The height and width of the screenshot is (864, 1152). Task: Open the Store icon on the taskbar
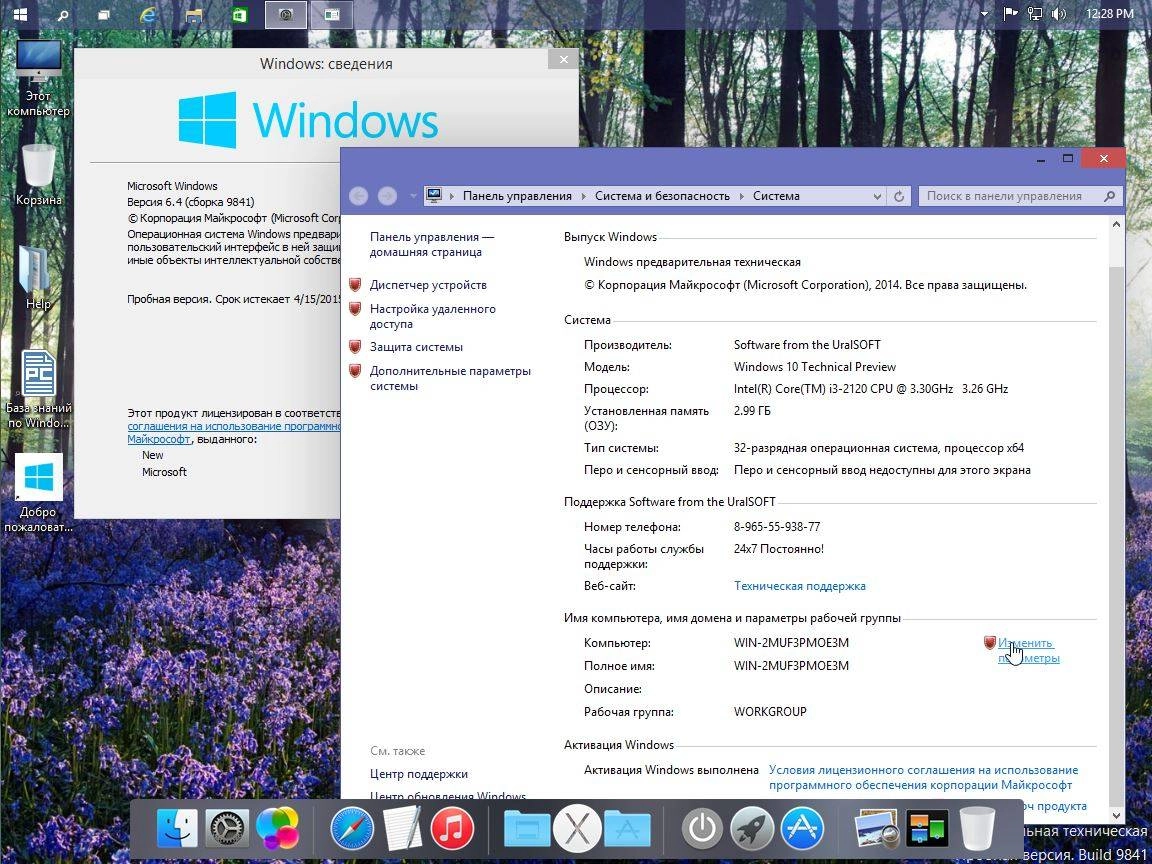point(240,15)
